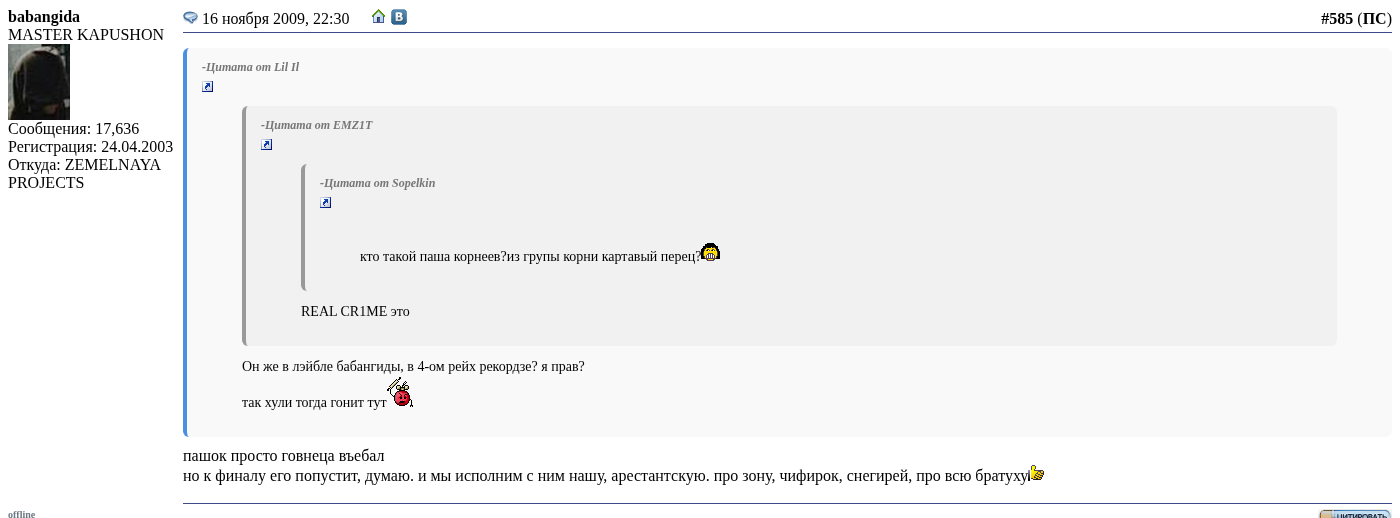Click the view-post arrow in Lil Il's quote

point(208,87)
